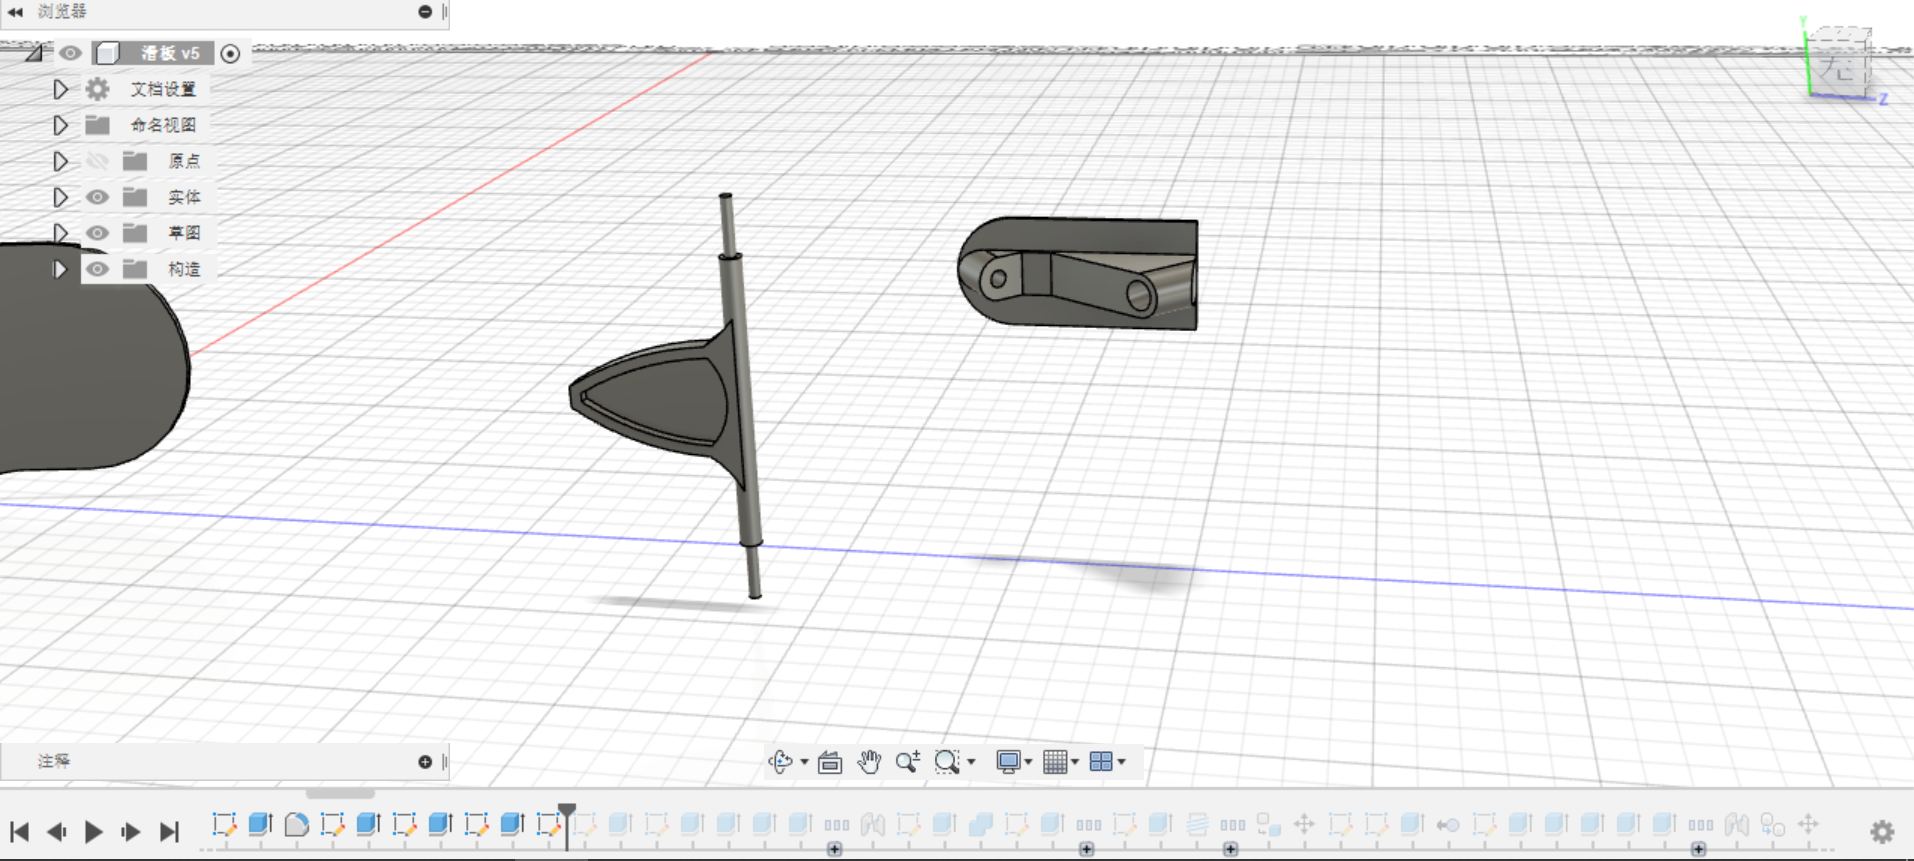This screenshot has height=861, width=1914.
Task: Jump timeline to the end
Action: (x=169, y=831)
